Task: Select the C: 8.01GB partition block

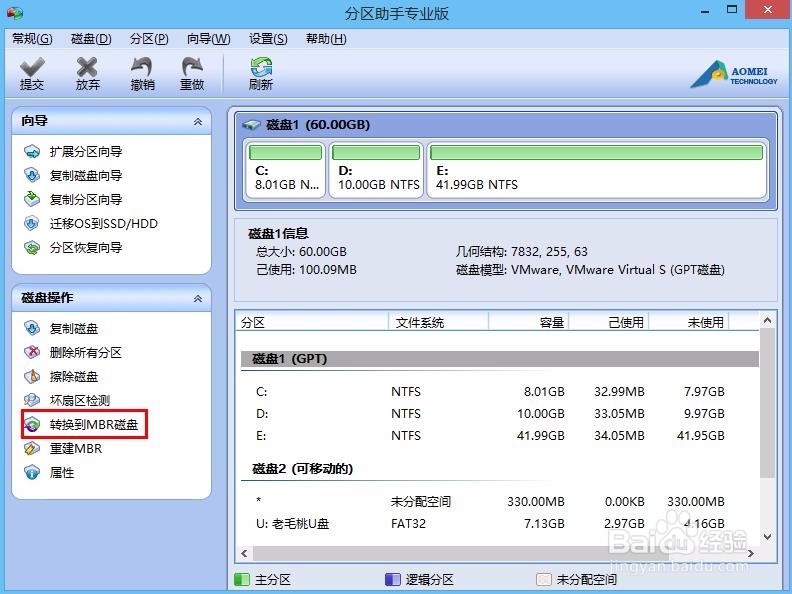Action: pyautogui.click(x=285, y=170)
